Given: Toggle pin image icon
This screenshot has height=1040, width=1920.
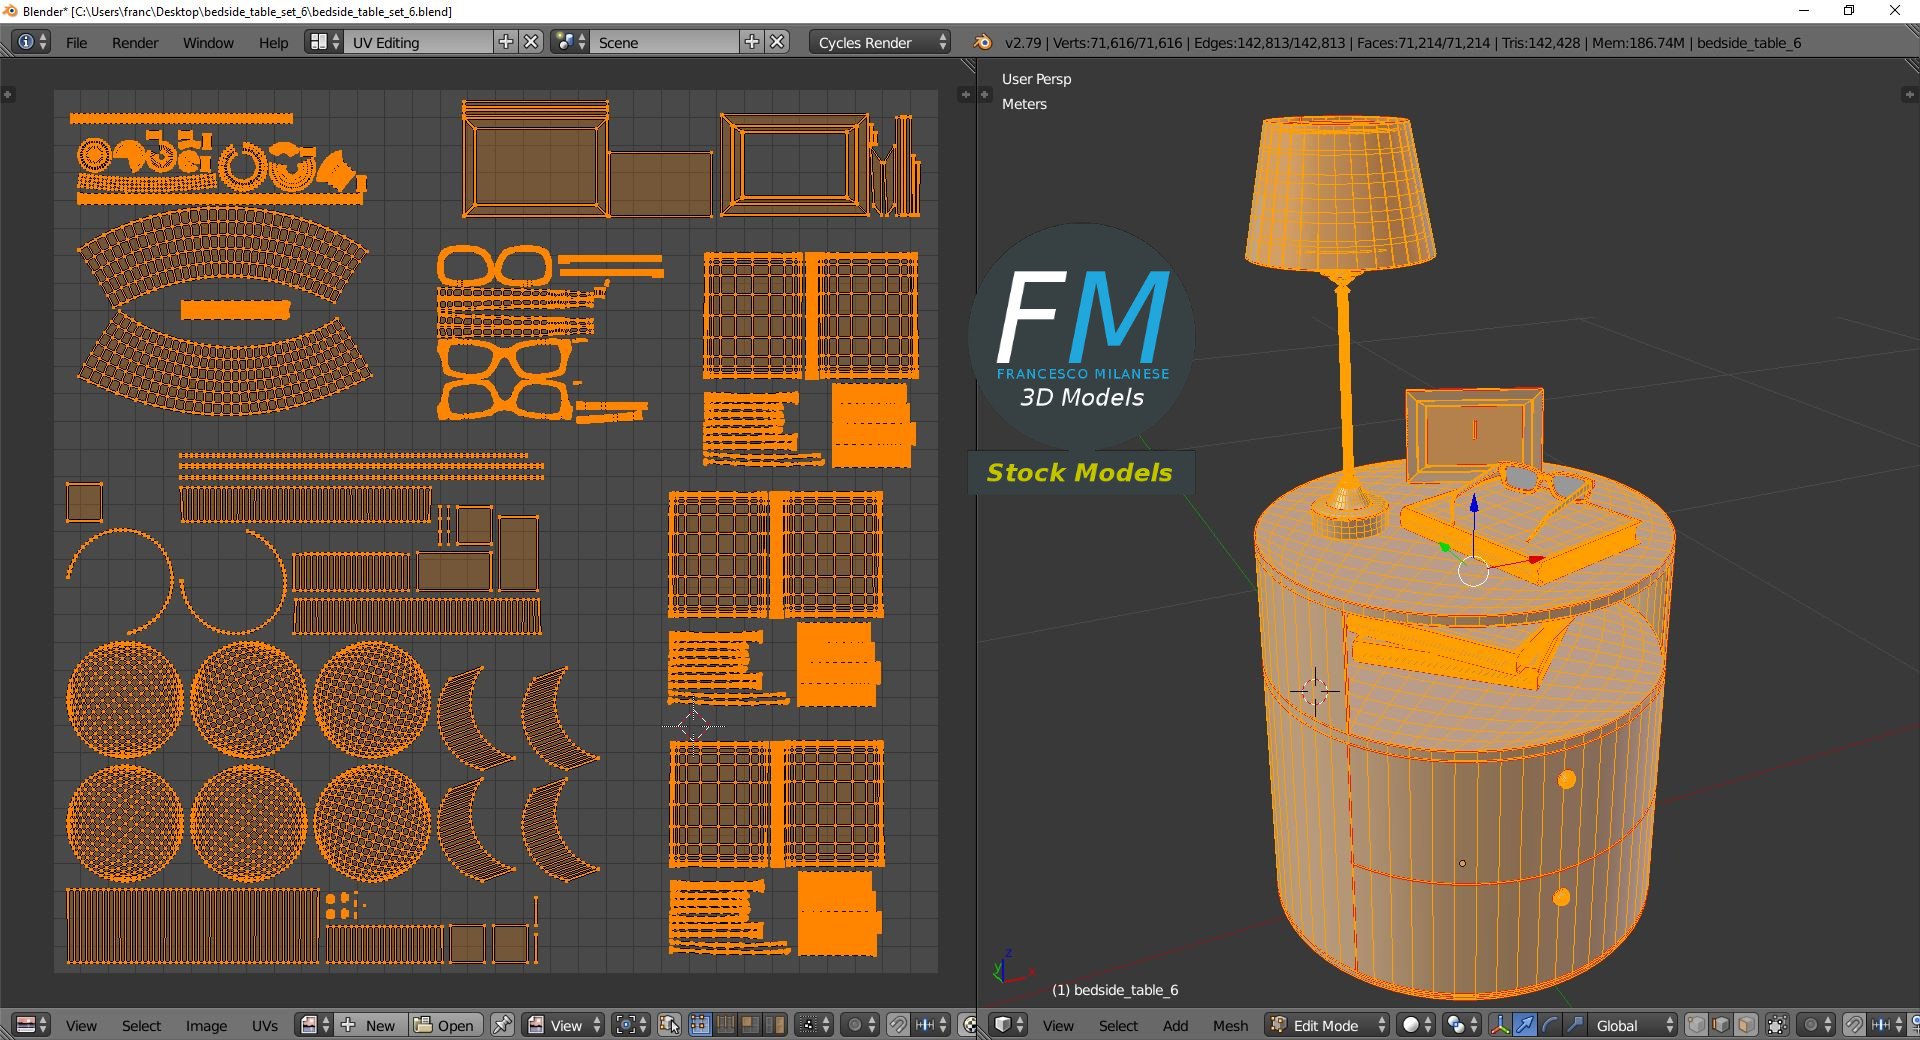Looking at the screenshot, I should pyautogui.click(x=503, y=1025).
